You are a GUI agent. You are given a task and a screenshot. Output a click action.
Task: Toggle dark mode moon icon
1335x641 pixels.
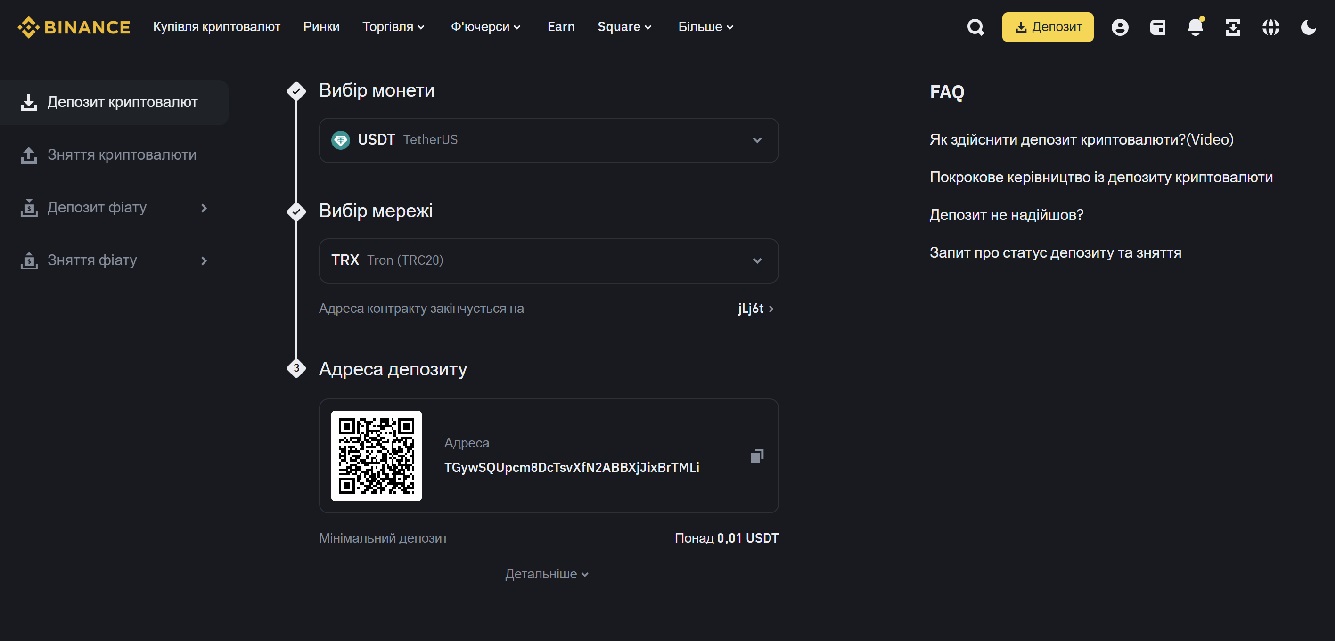pos(1308,28)
